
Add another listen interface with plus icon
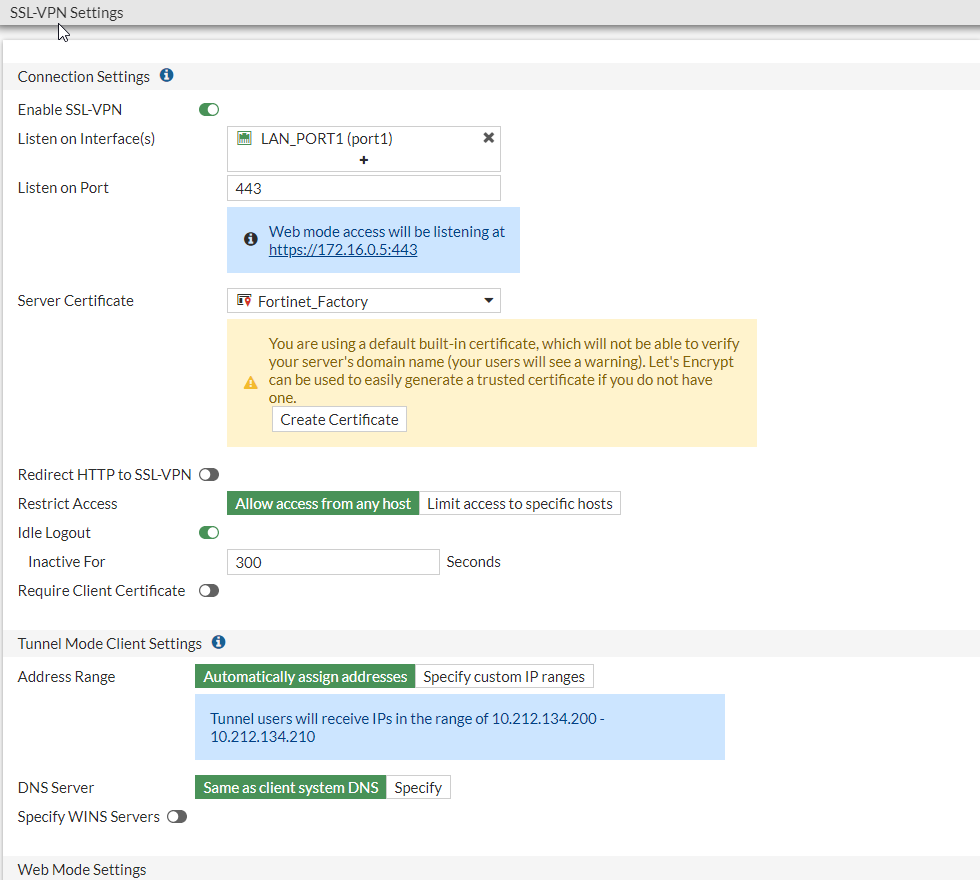click(364, 160)
